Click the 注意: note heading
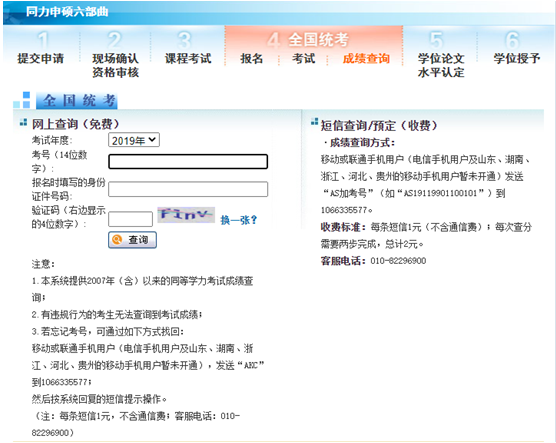 pyautogui.click(x=43, y=264)
